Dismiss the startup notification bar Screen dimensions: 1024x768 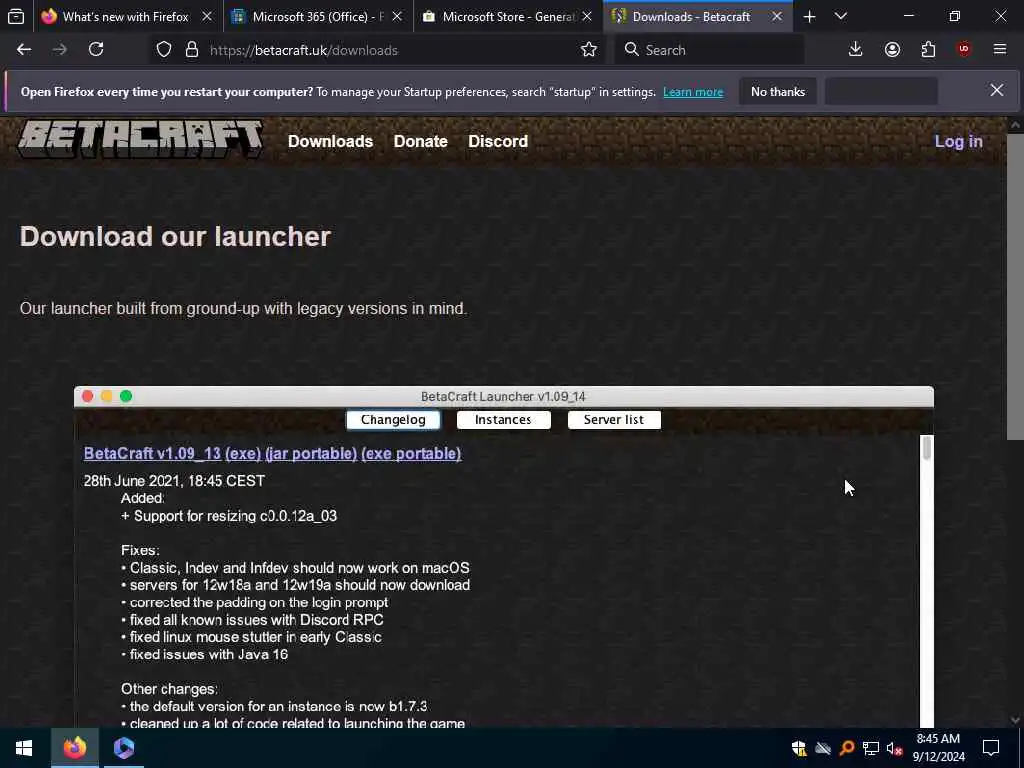pos(997,90)
